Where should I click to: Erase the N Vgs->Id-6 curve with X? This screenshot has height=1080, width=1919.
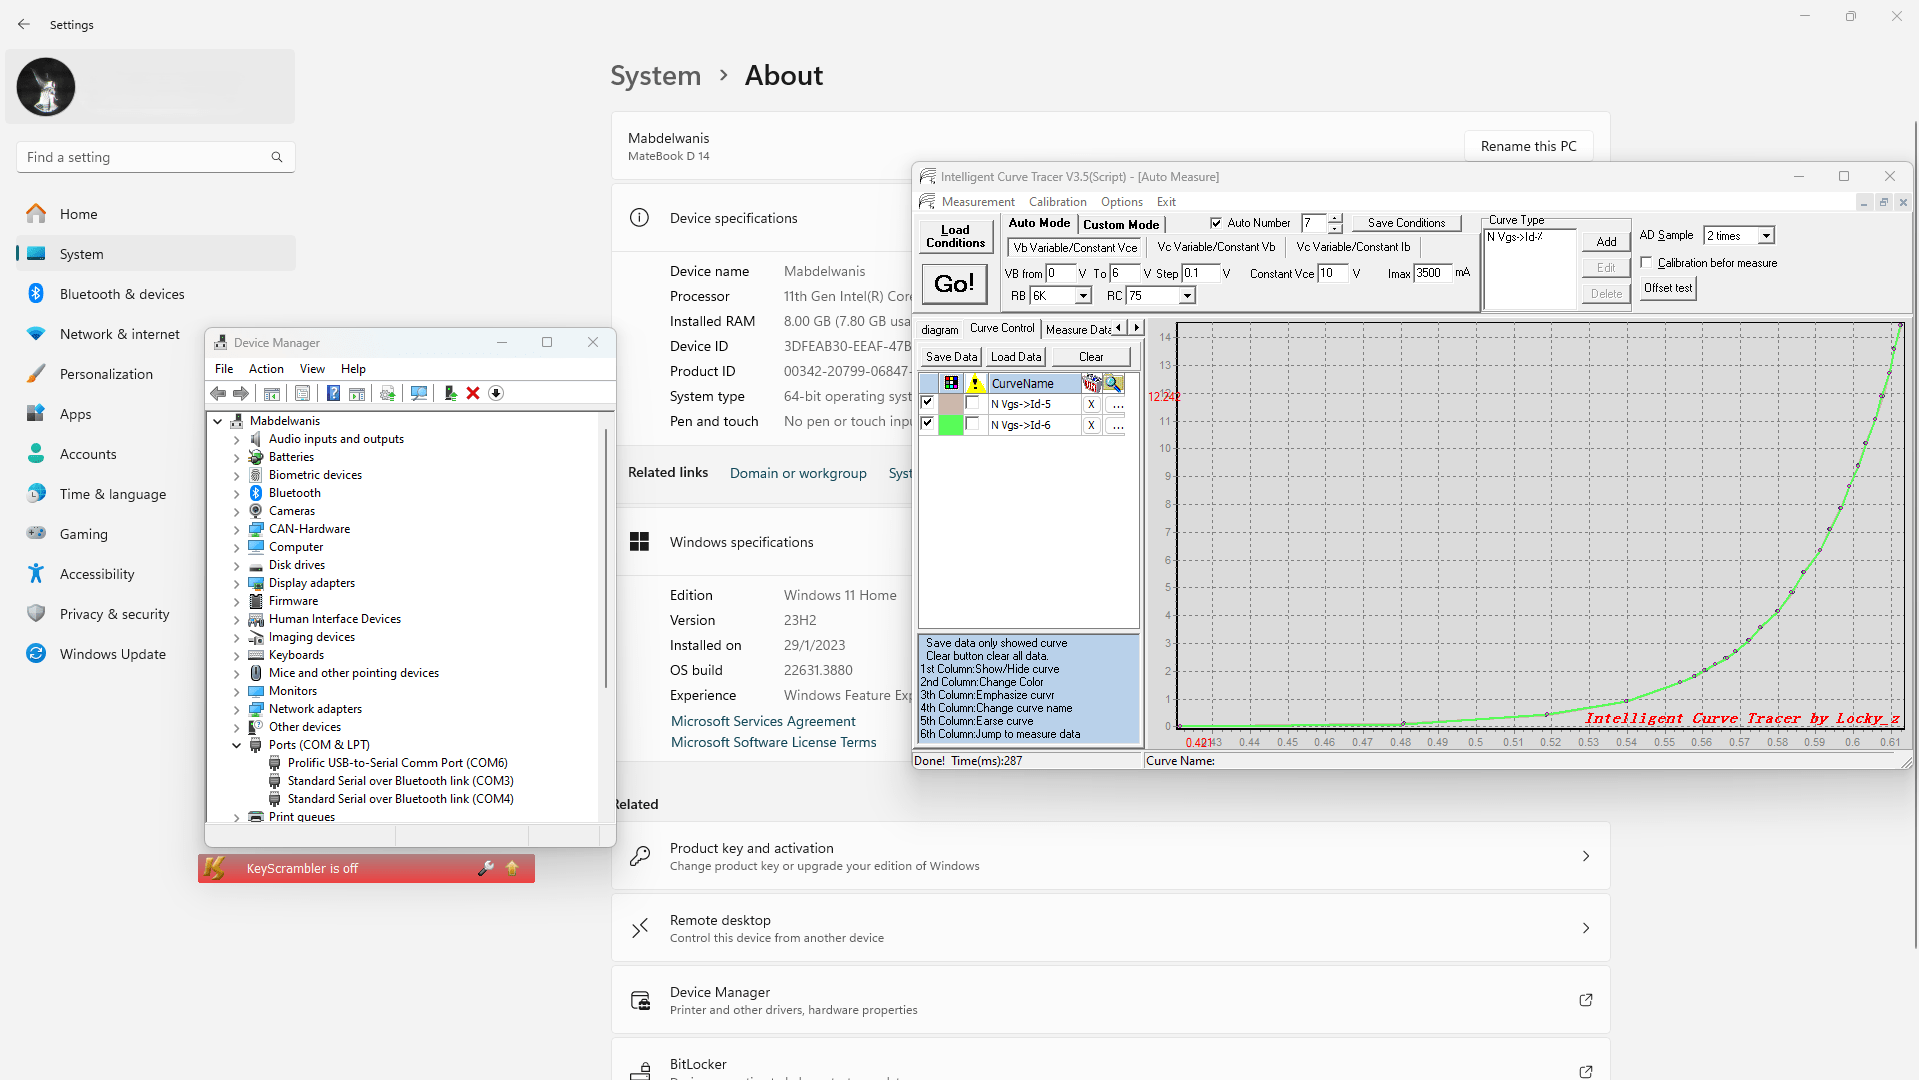point(1091,425)
